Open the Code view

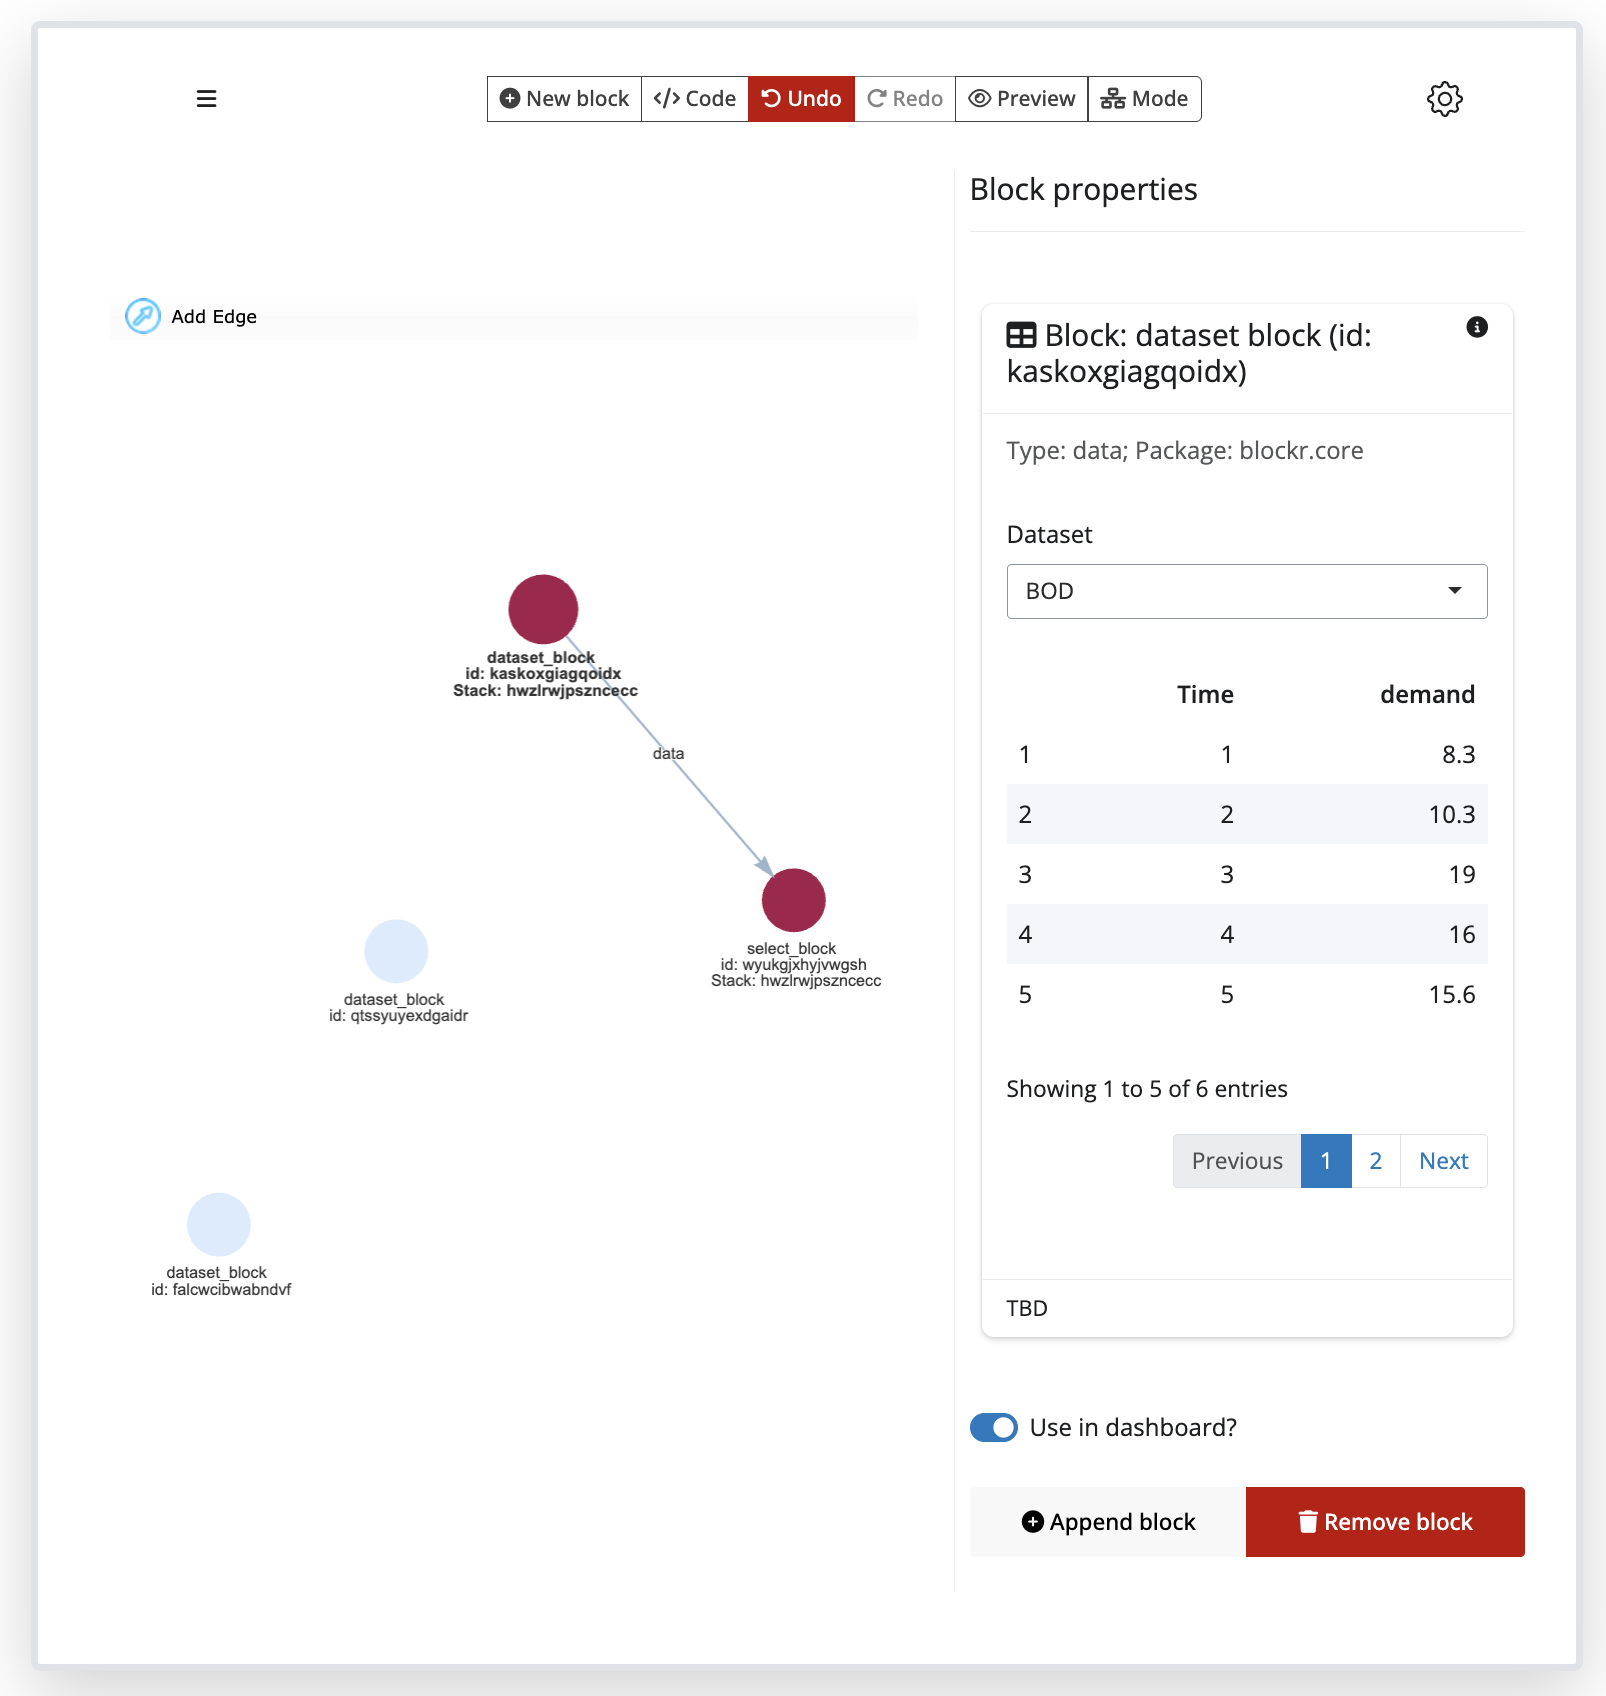click(x=694, y=98)
